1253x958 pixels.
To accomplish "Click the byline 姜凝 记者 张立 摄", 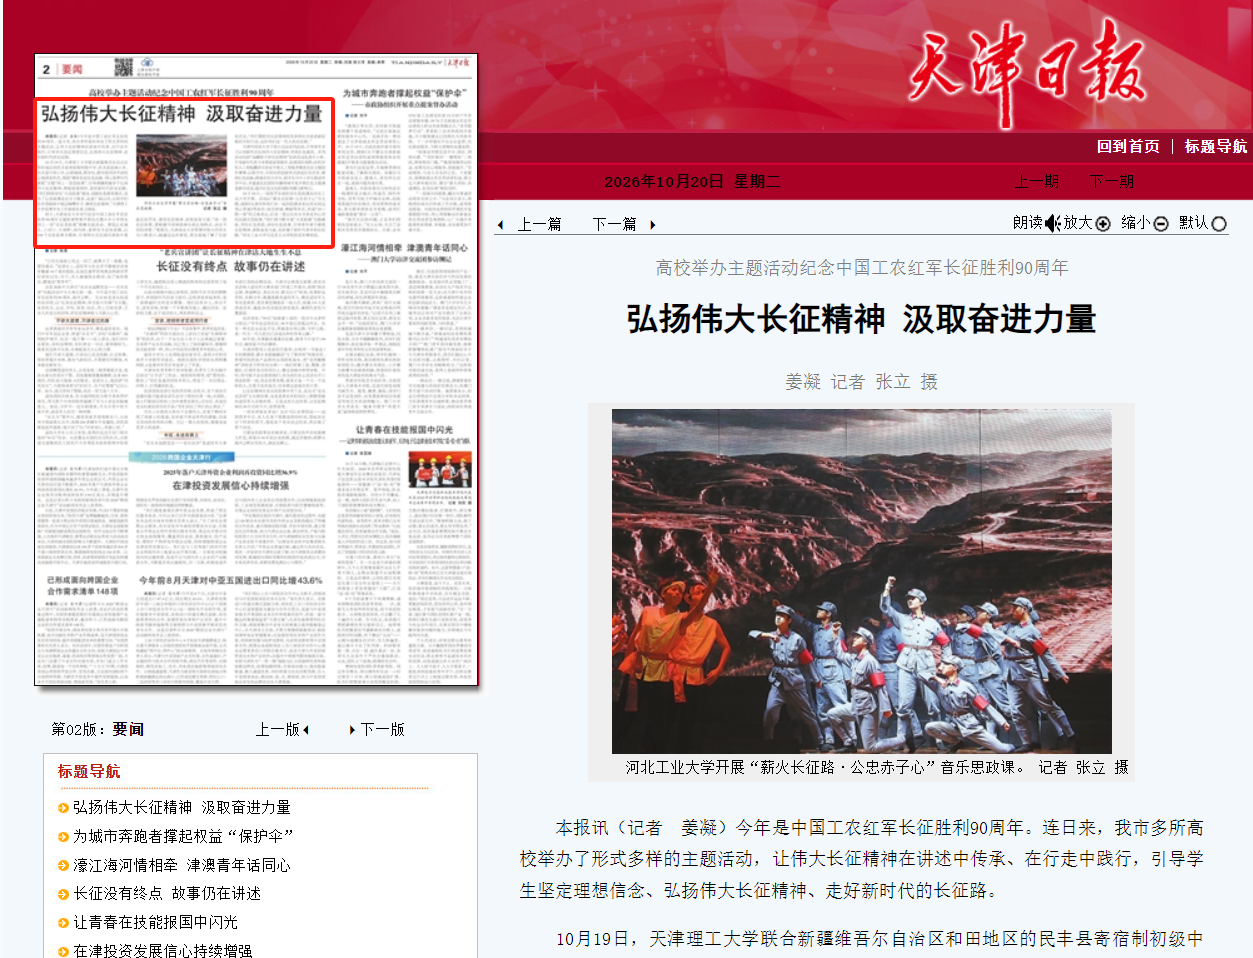I will pos(862,381).
